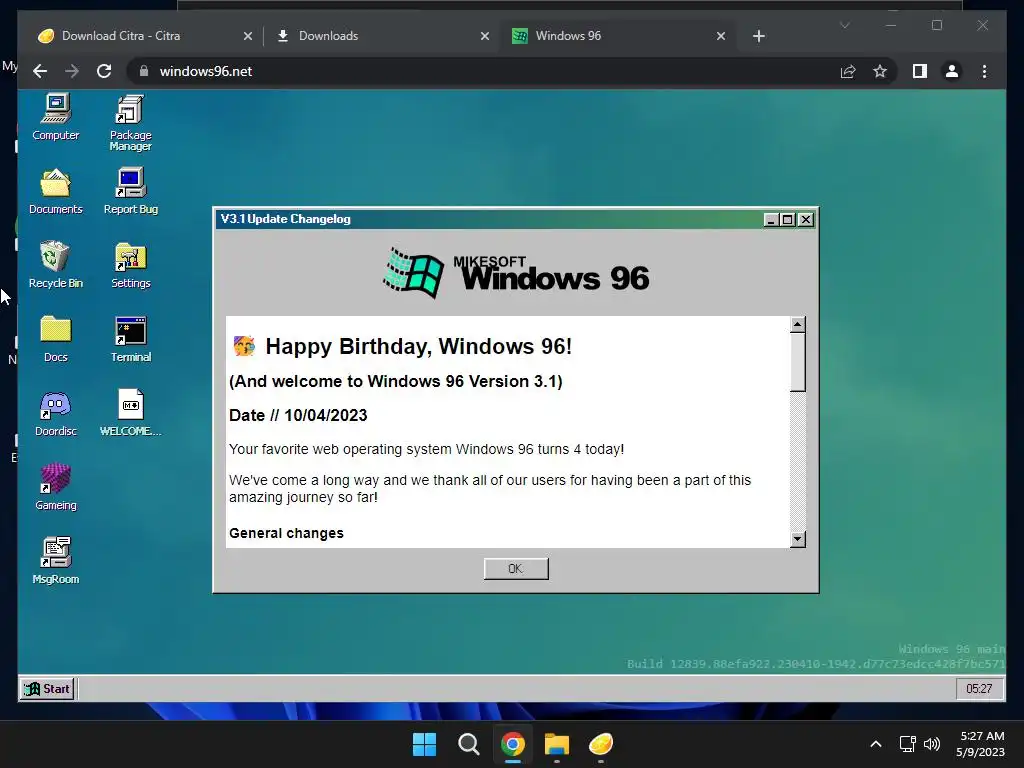This screenshot has width=1024, height=768.
Task: Share this page using share icon
Action: [x=848, y=71]
